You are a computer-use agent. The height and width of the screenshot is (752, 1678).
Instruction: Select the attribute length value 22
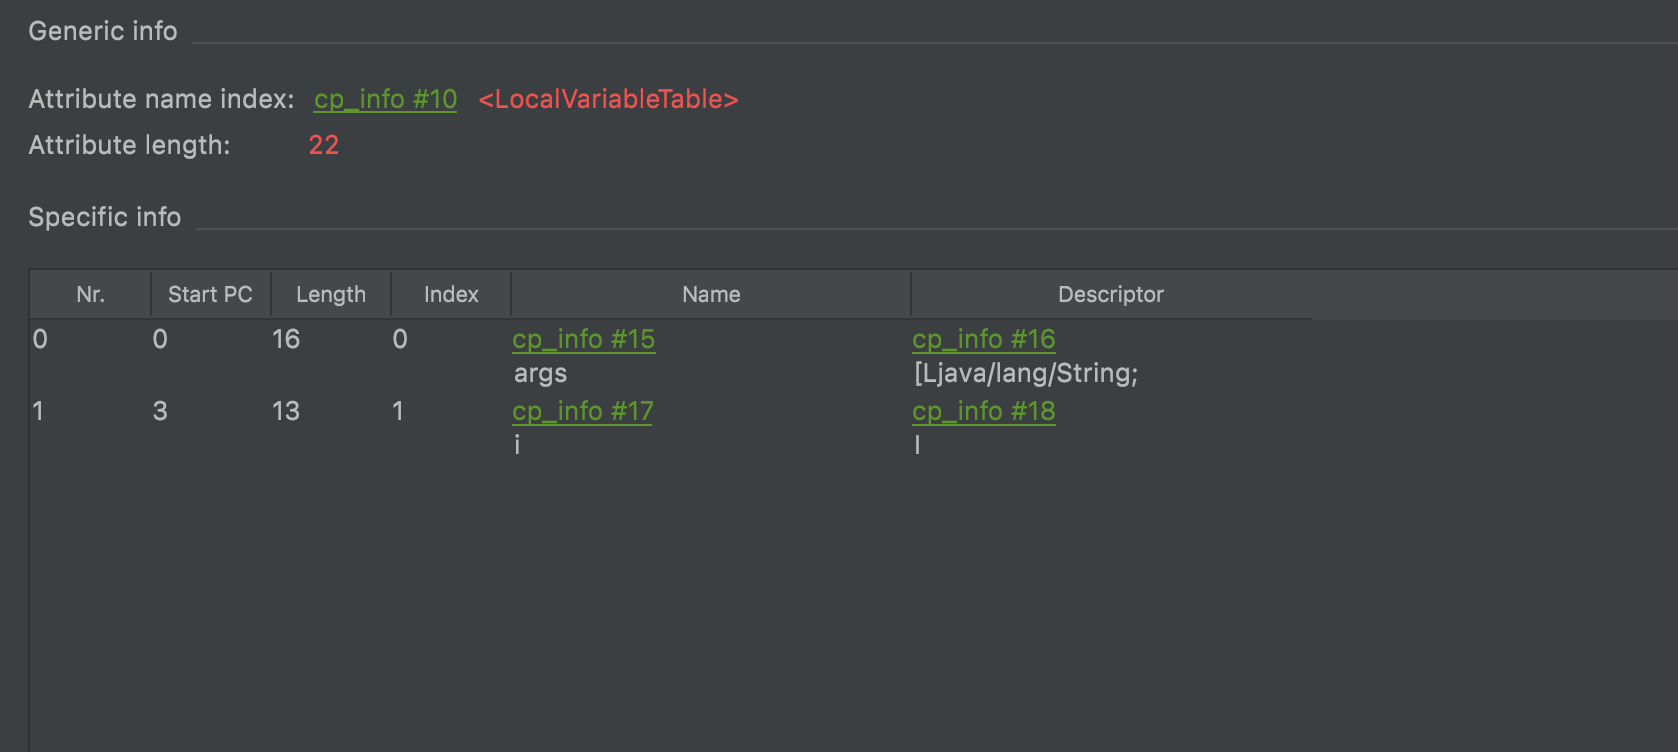pyautogui.click(x=324, y=145)
